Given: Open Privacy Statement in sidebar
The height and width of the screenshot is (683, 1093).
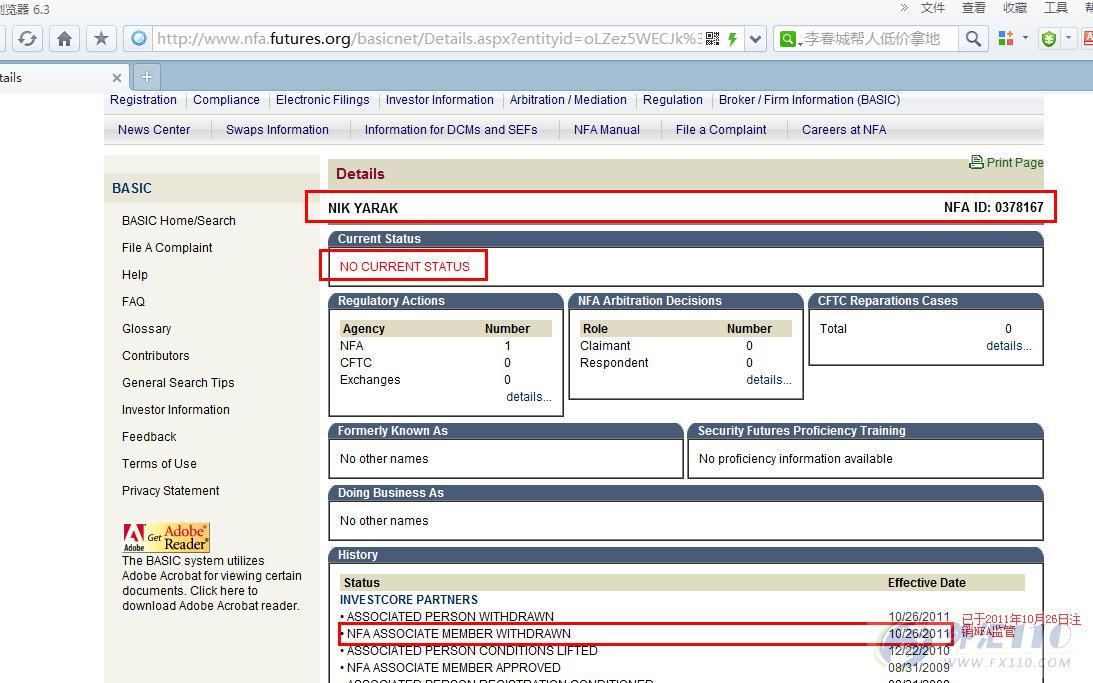Looking at the screenshot, I should (171, 491).
